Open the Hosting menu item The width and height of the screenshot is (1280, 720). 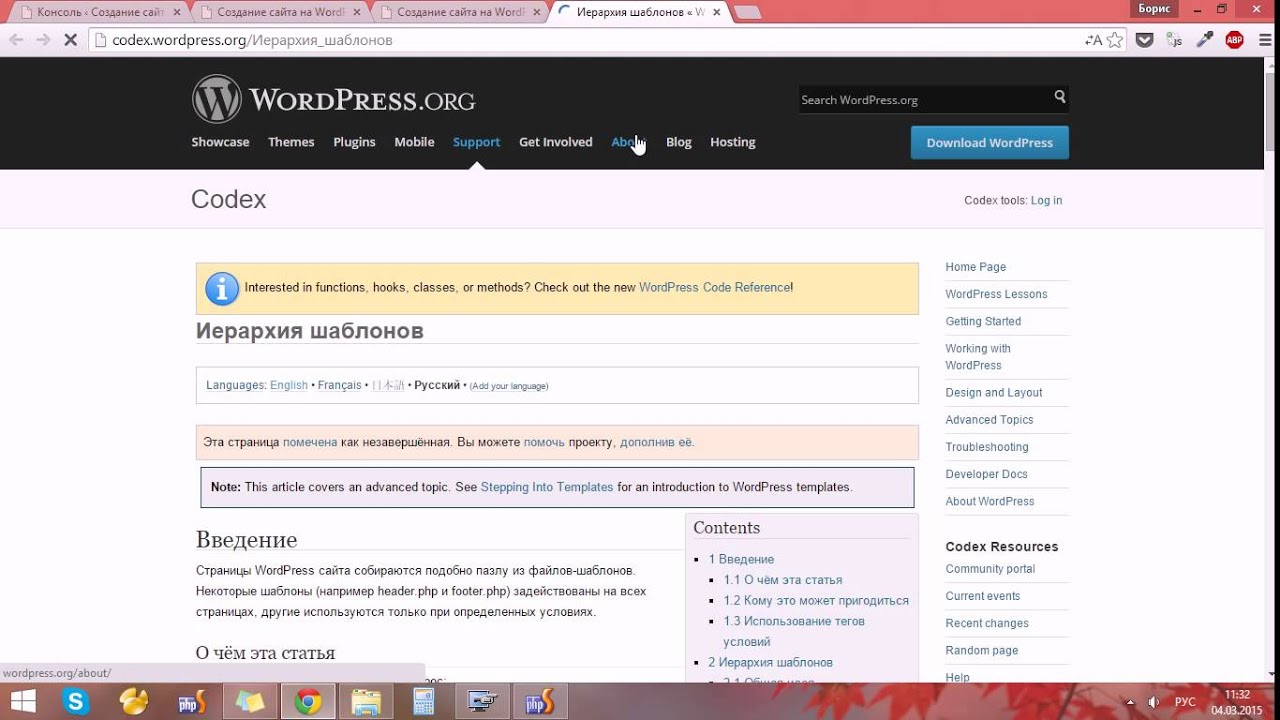coord(732,142)
